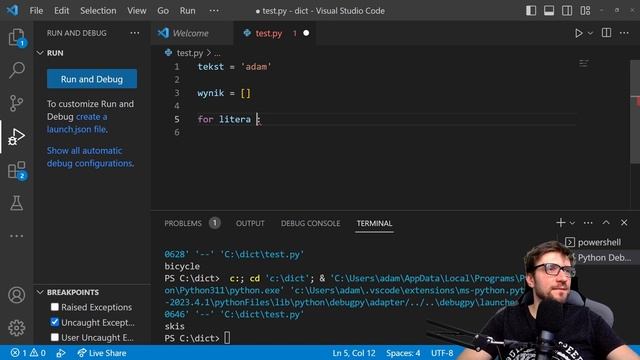Split the editor right
Image resolution: width=640 pixels, height=360 pixels.
(607, 33)
